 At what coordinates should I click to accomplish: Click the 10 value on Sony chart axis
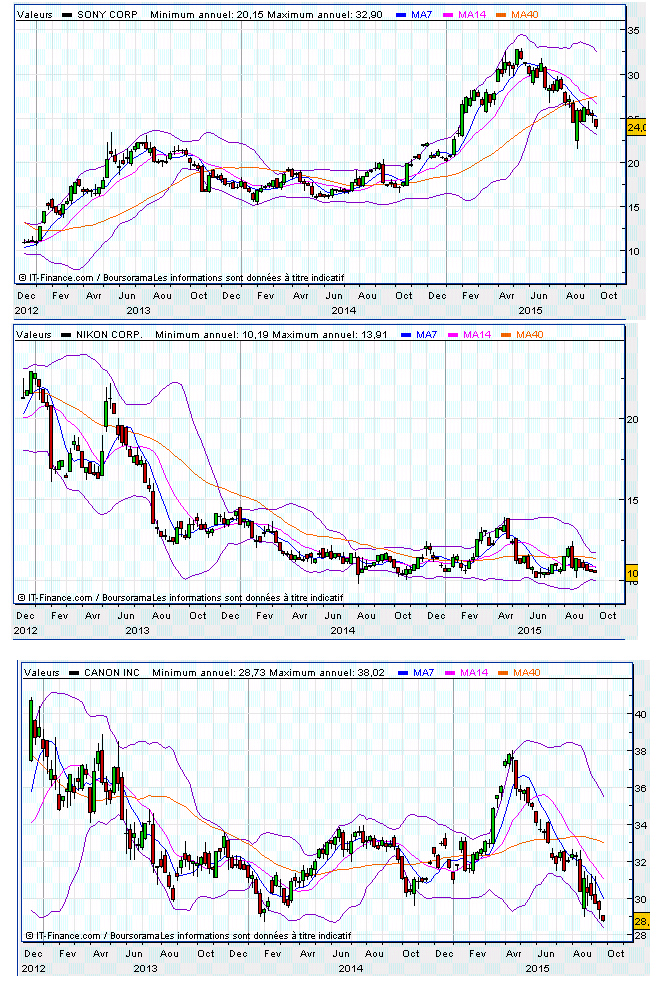point(634,252)
